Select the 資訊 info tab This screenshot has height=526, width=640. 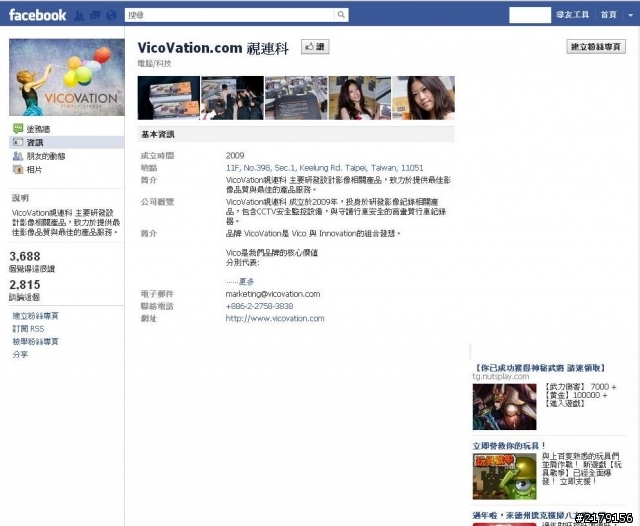coord(35,142)
